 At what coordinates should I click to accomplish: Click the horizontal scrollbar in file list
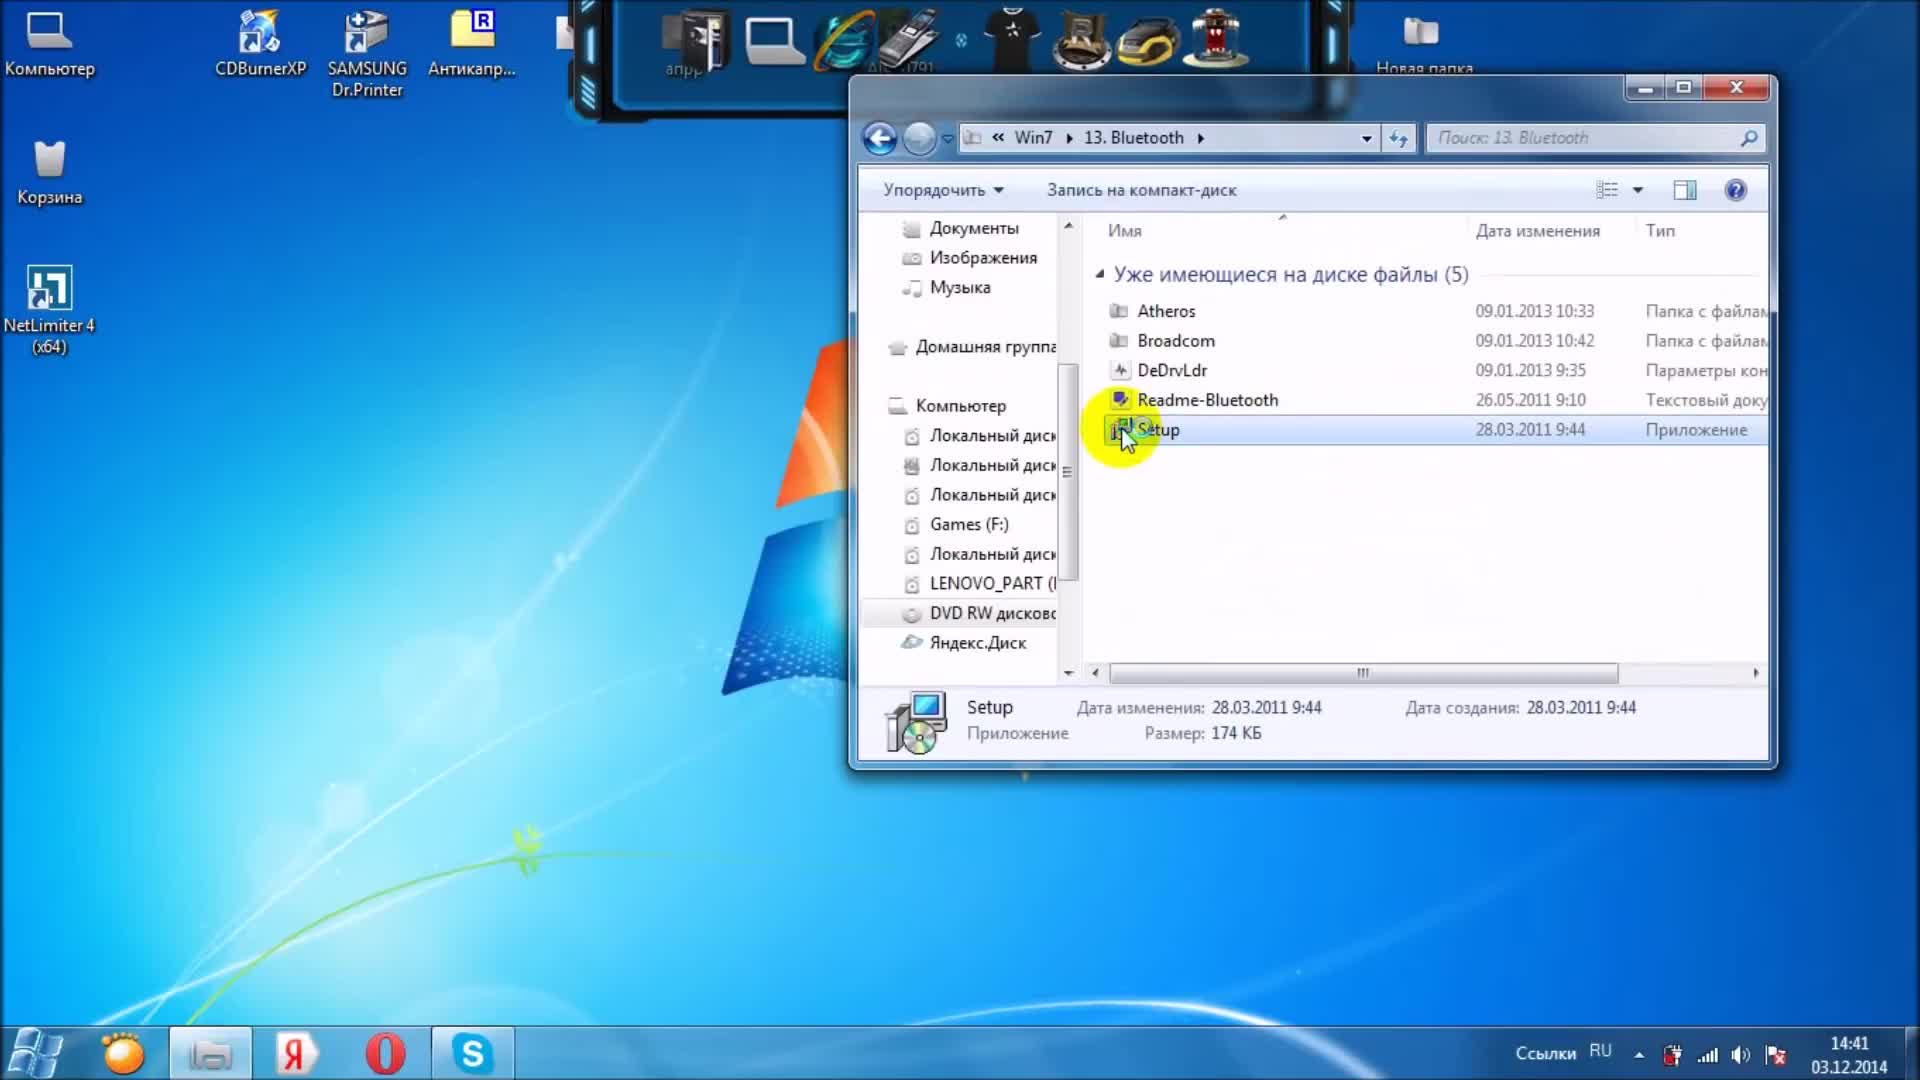1362,673
